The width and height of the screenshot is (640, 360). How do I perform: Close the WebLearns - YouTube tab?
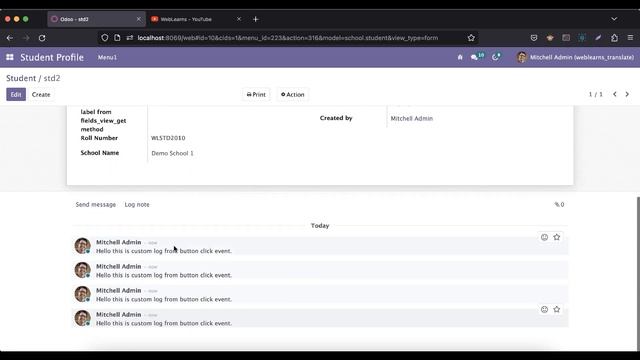tap(239, 19)
